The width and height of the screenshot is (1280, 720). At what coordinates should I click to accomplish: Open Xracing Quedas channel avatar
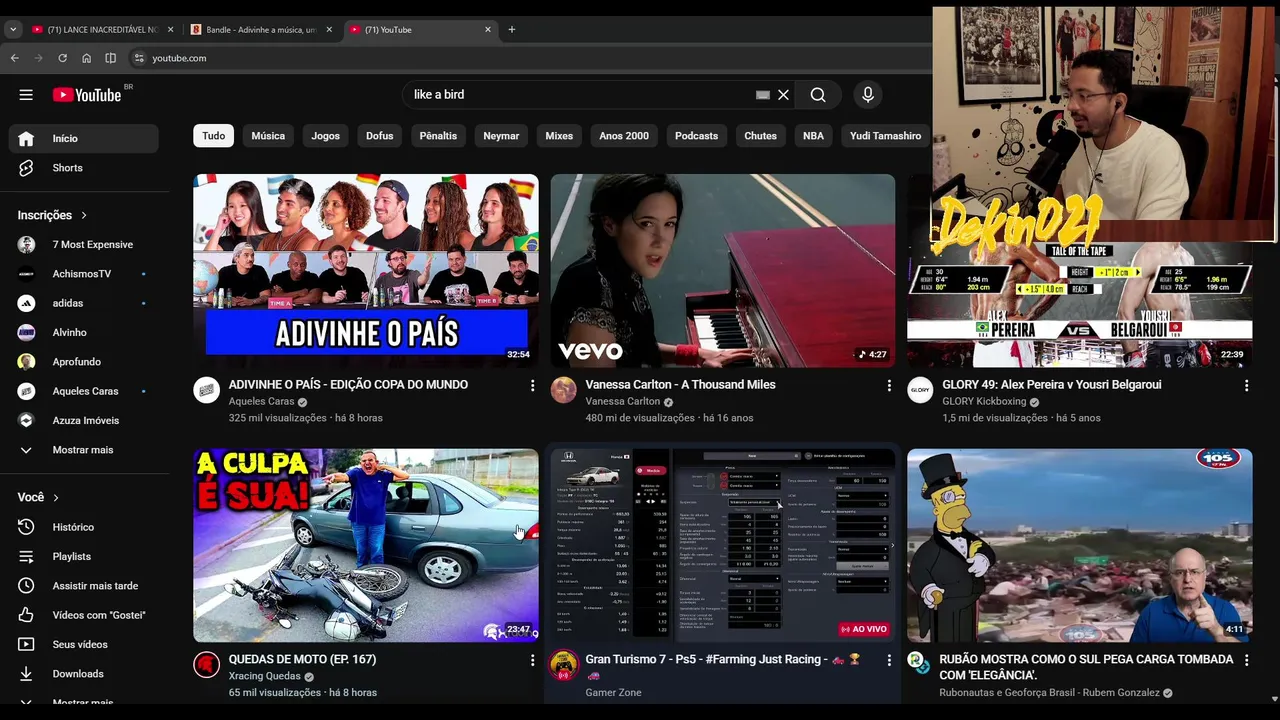tap(207, 665)
